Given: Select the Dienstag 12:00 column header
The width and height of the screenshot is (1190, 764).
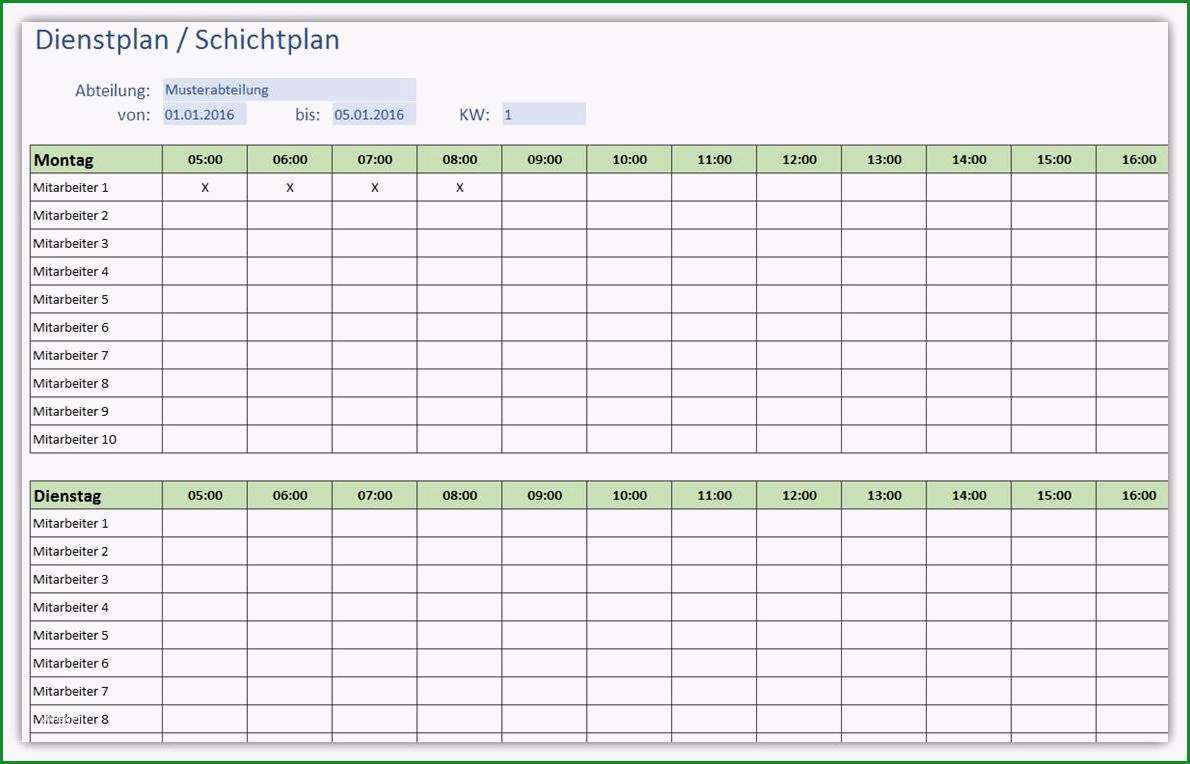Looking at the screenshot, I should (x=799, y=495).
